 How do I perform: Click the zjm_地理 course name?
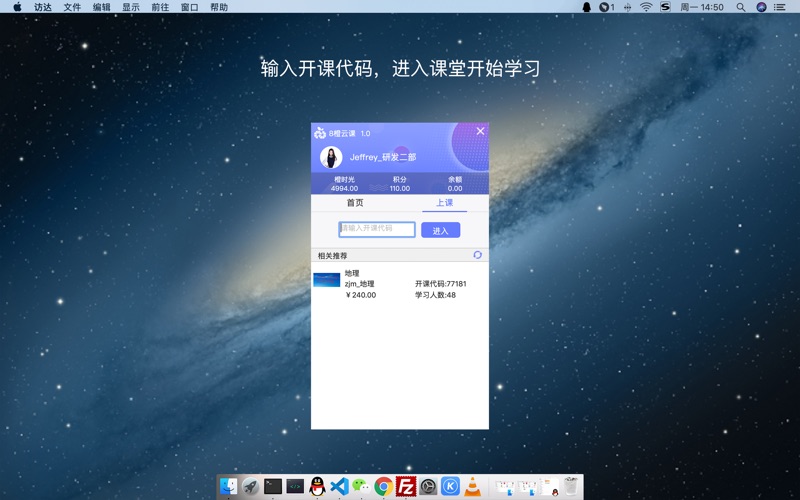click(359, 284)
